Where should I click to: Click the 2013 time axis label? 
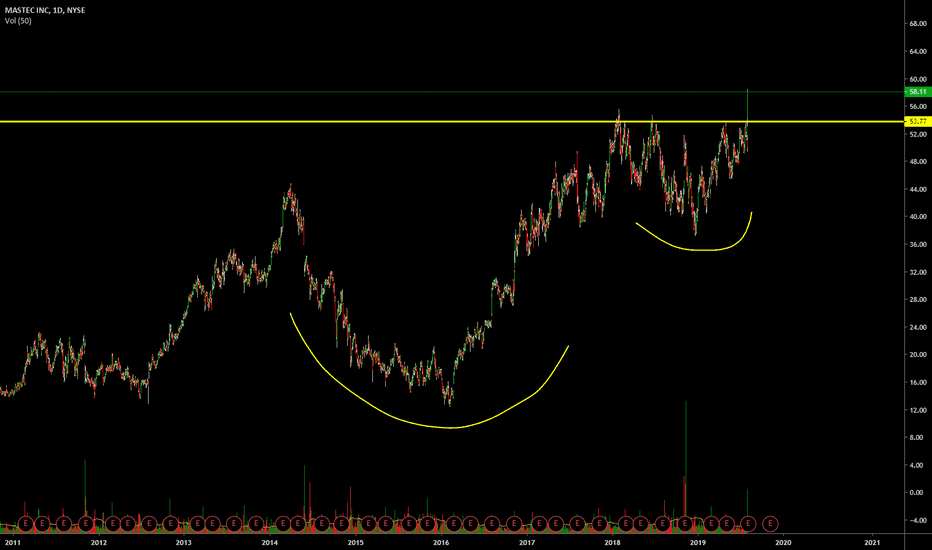(184, 542)
